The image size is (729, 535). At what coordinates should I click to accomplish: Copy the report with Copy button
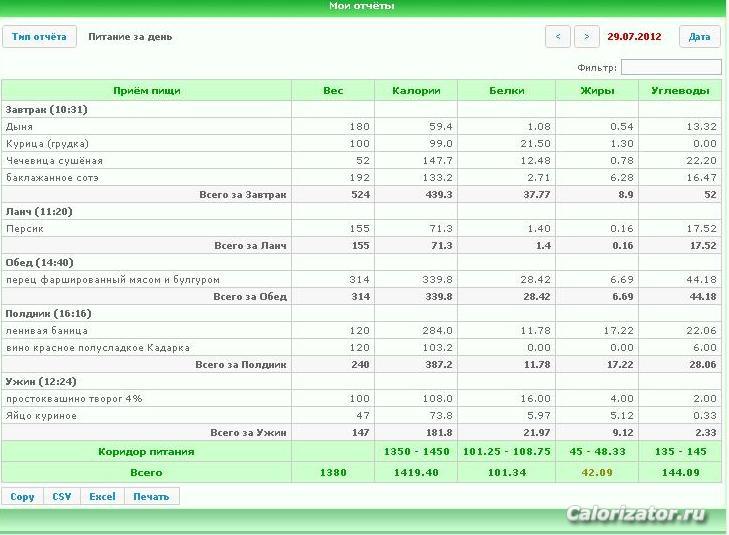(22, 496)
